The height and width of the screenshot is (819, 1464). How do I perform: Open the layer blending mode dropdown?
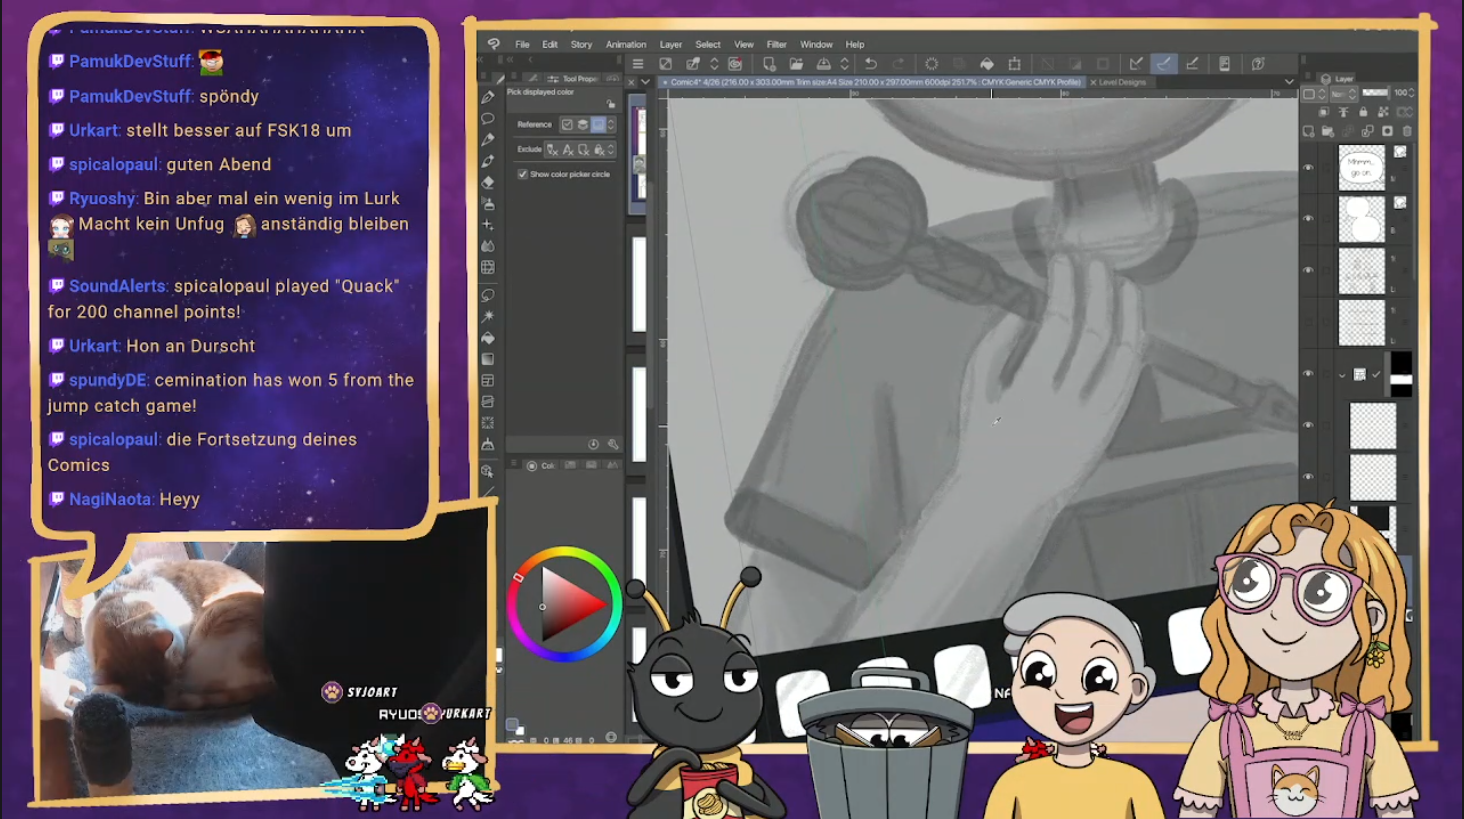pos(1344,93)
